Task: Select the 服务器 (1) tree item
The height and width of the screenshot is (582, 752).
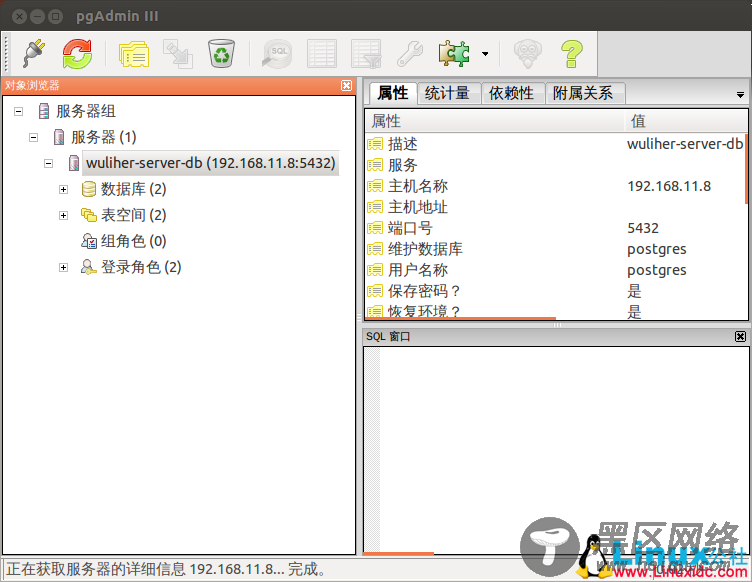Action: [104, 137]
